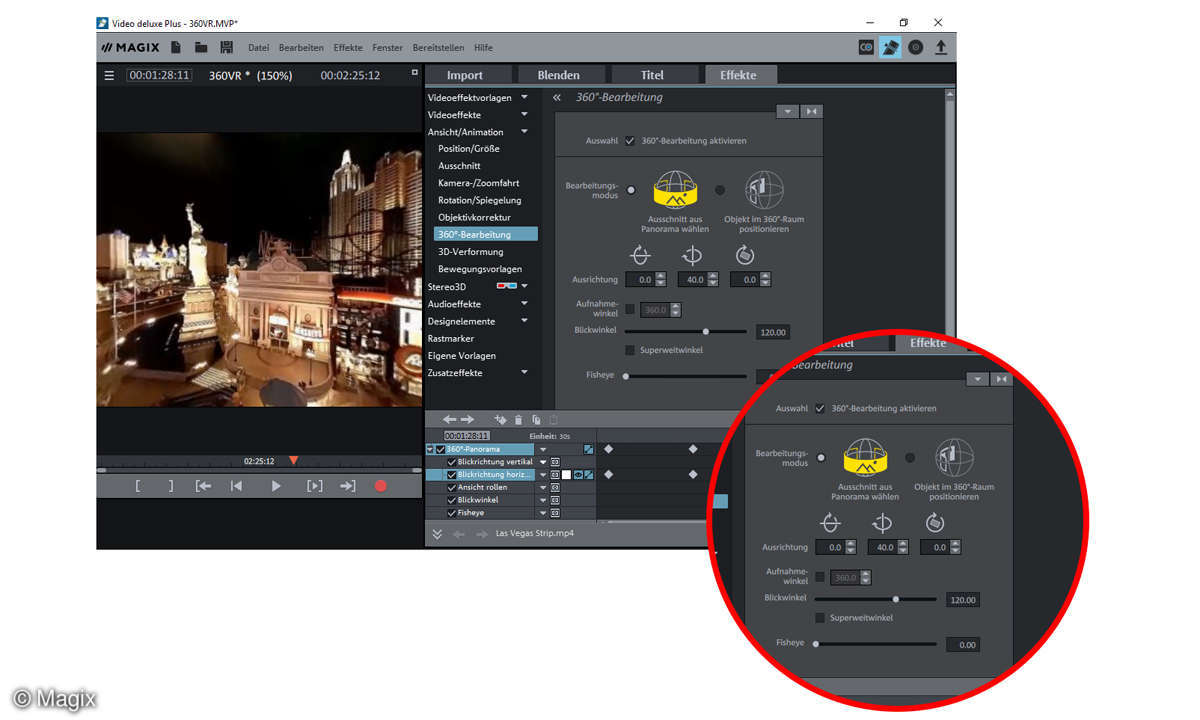Open the Bereitstellen menu
The height and width of the screenshot is (720, 1200).
pyautogui.click(x=439, y=48)
